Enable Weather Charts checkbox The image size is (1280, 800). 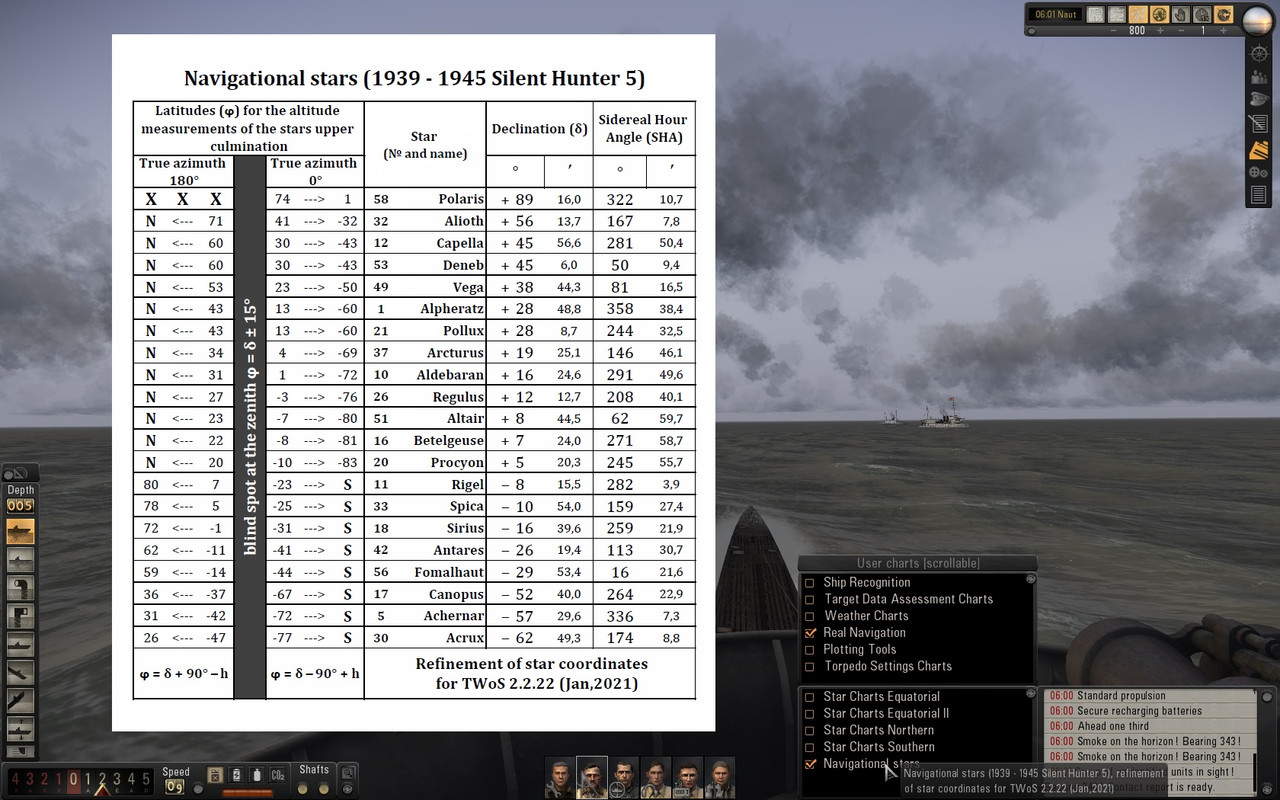[x=810, y=616]
